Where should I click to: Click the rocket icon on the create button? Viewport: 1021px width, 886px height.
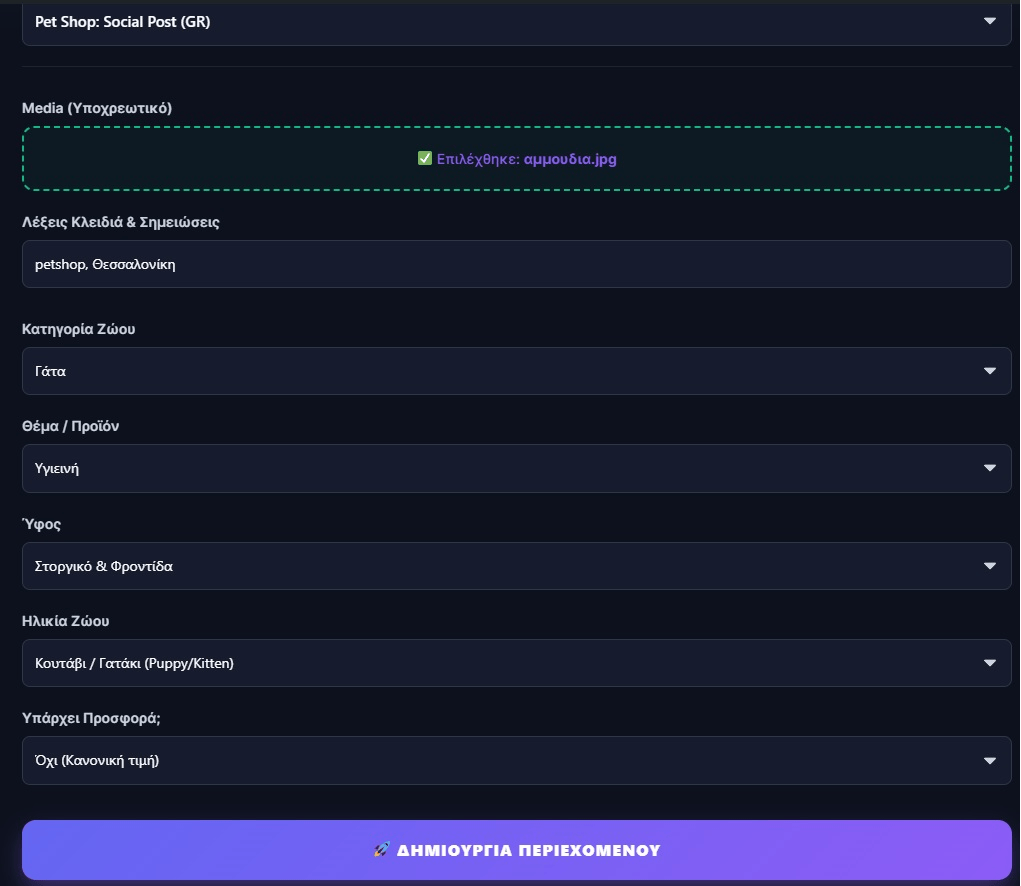click(382, 850)
